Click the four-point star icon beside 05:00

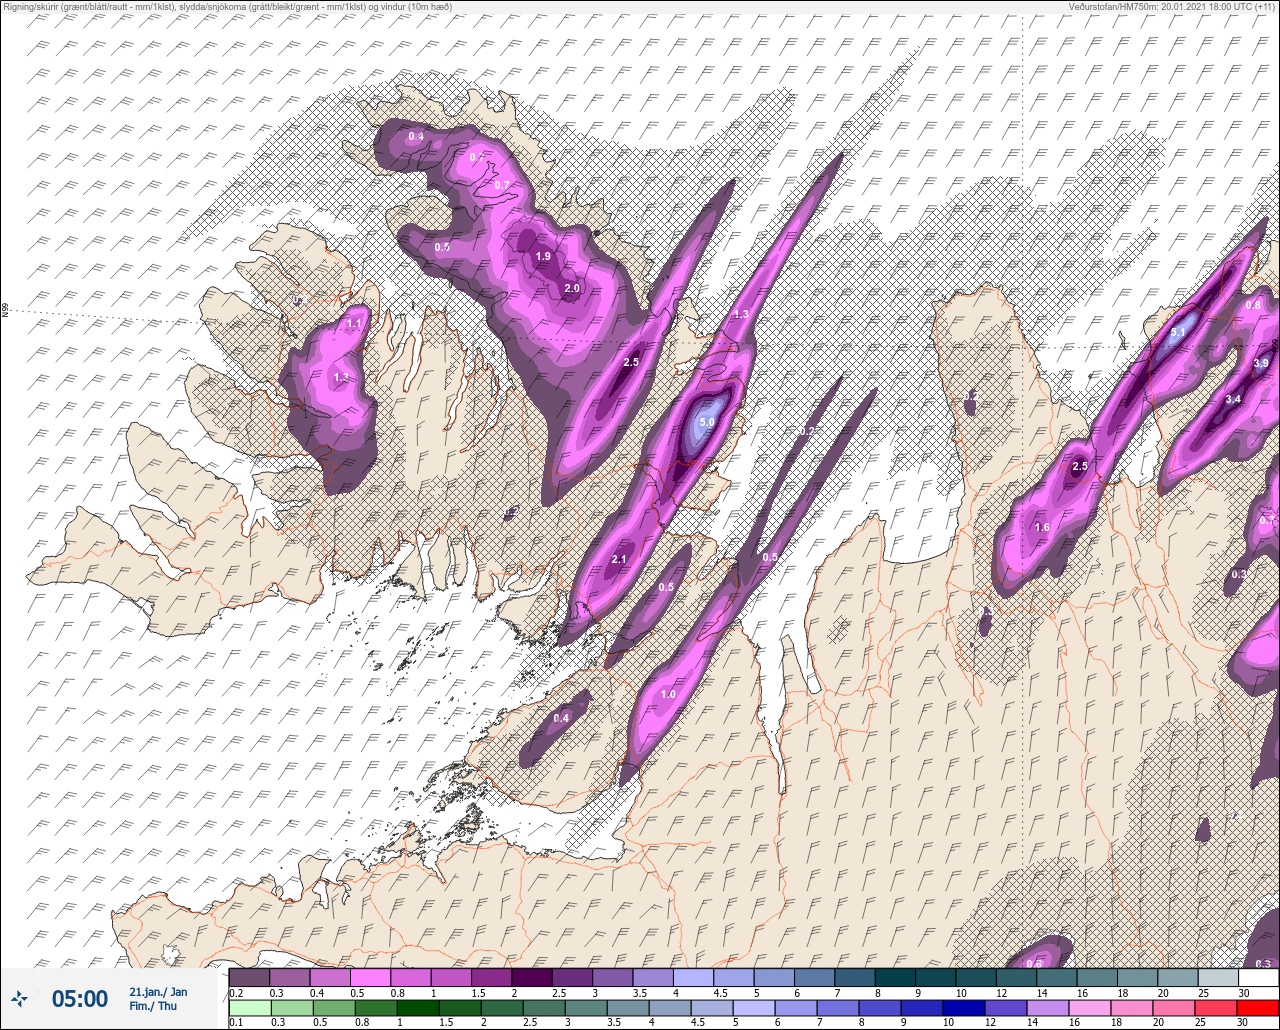[20, 998]
